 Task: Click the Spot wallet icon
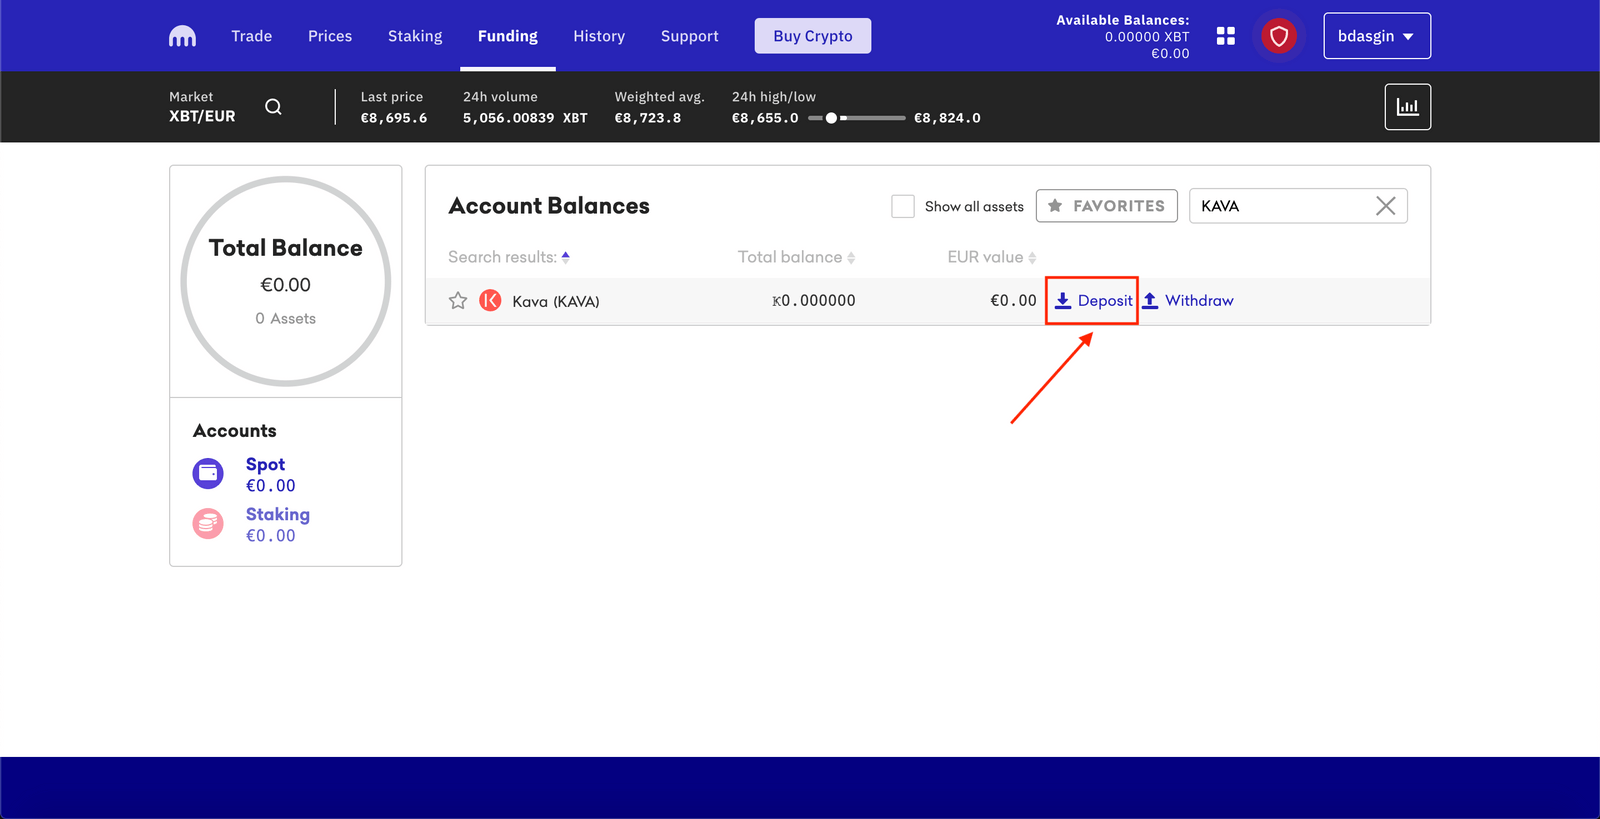[x=208, y=473]
